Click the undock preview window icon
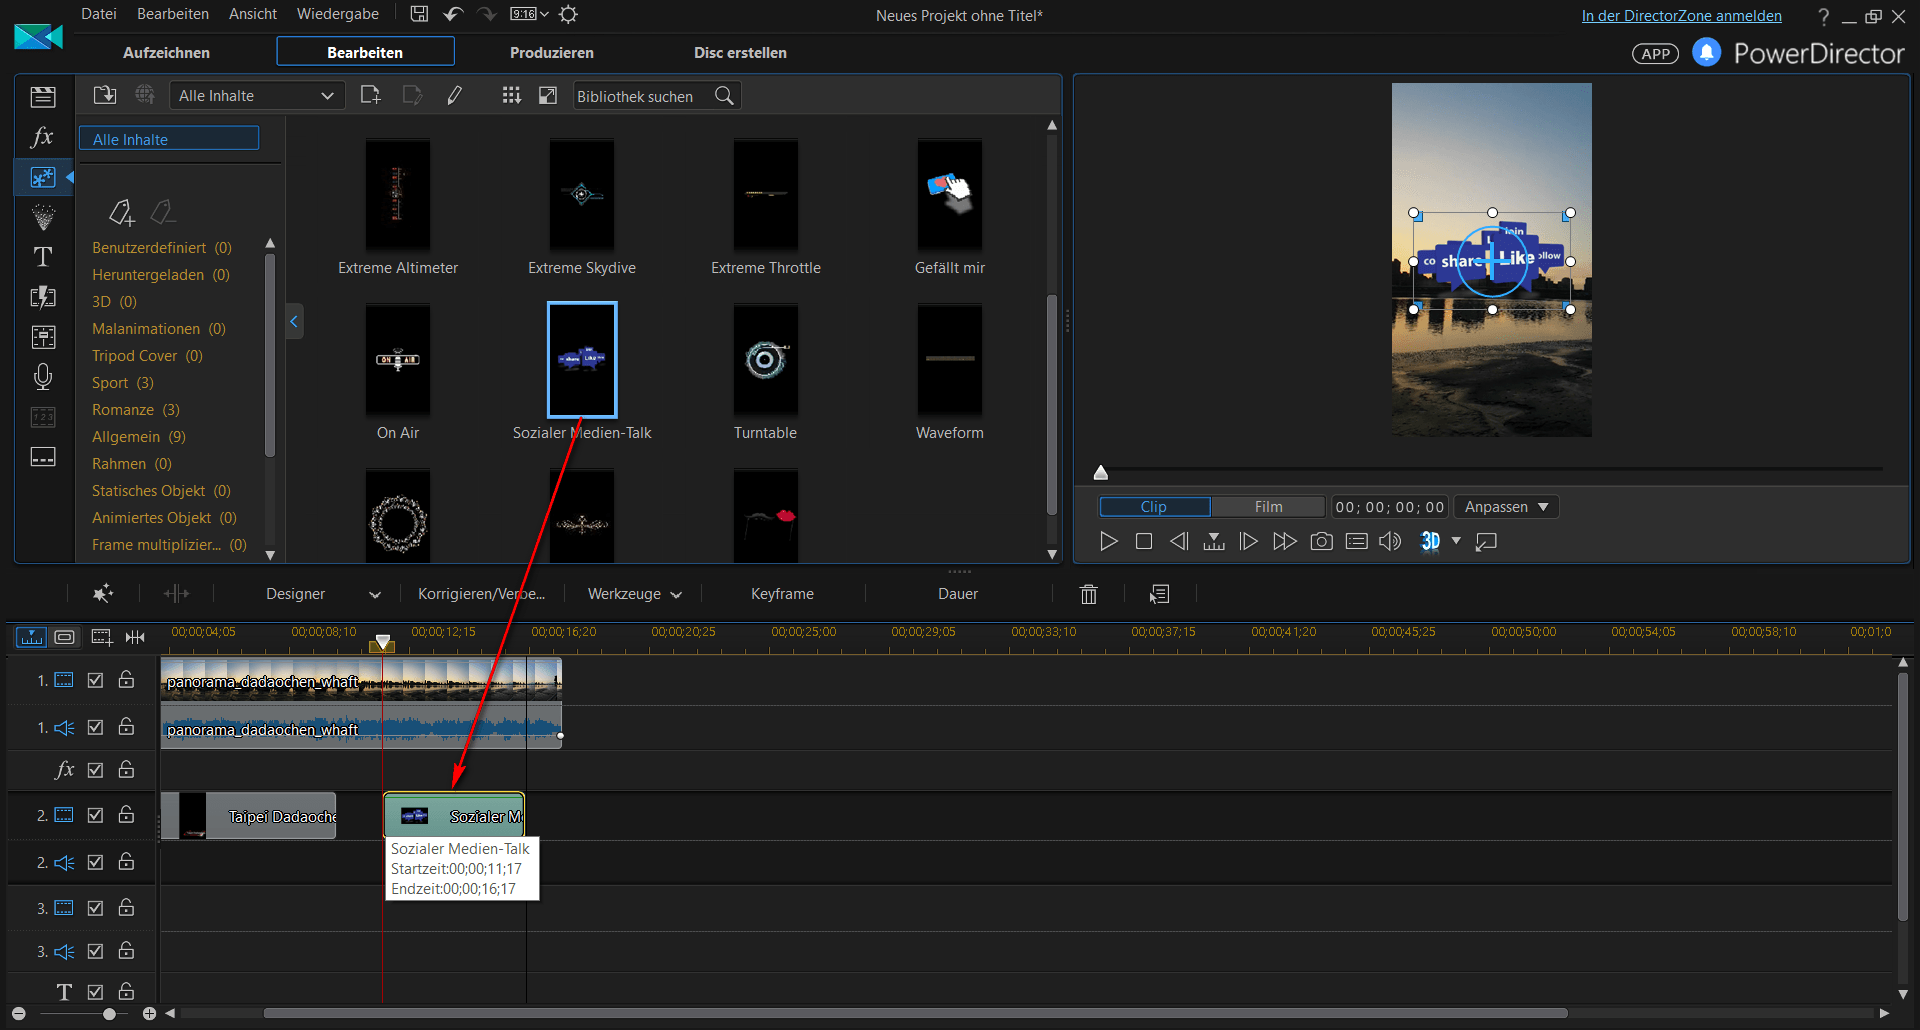Image resolution: width=1920 pixels, height=1030 pixels. (1486, 541)
